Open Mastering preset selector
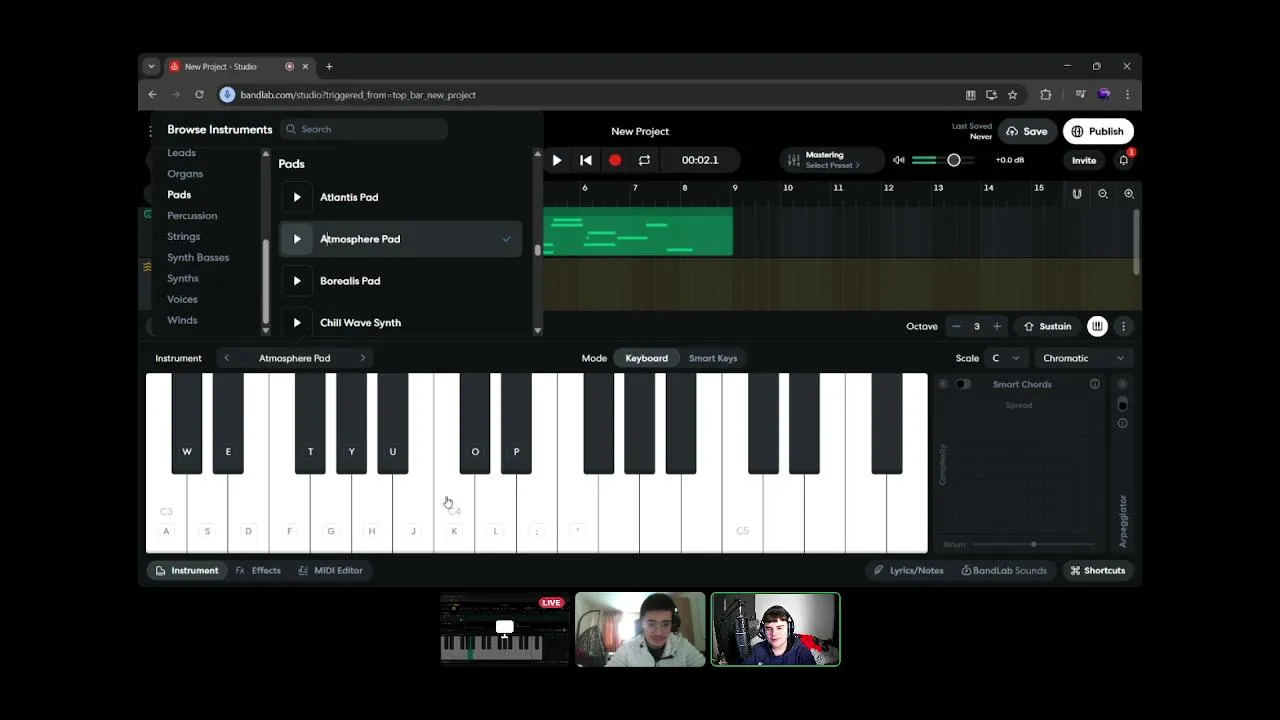 (x=831, y=160)
